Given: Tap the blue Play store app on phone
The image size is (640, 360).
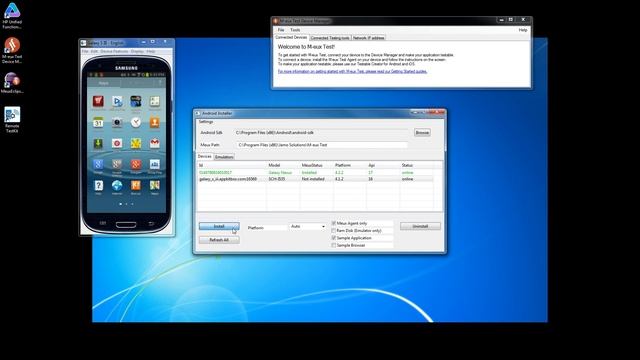Looking at the screenshot, I should (x=117, y=101).
